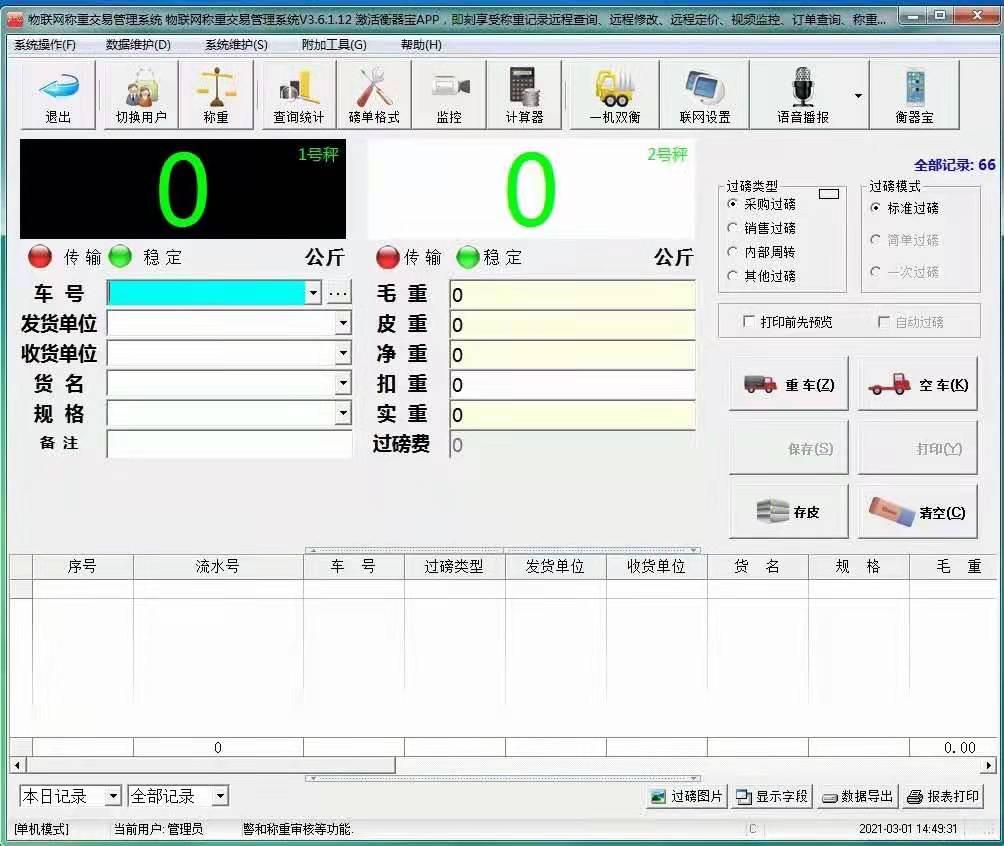
Task: Open 查询统计 query statistics icon
Action: (299, 95)
